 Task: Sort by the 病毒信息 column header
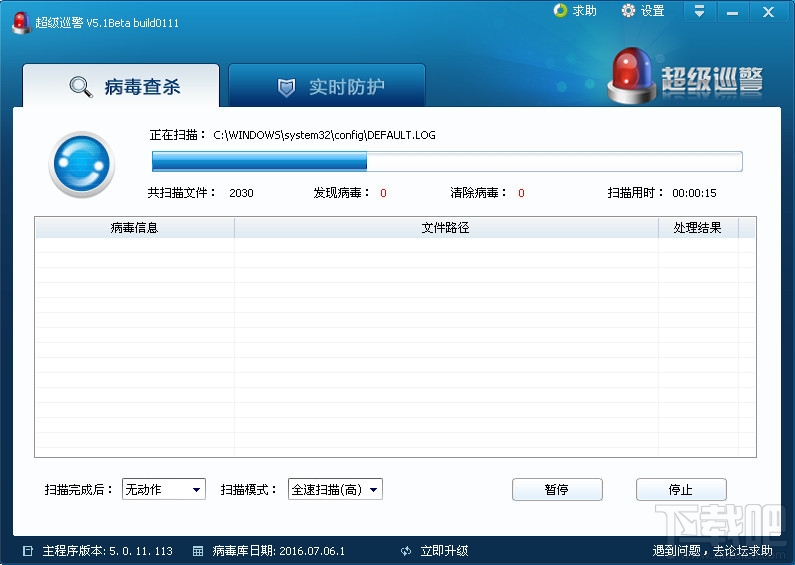coord(134,228)
